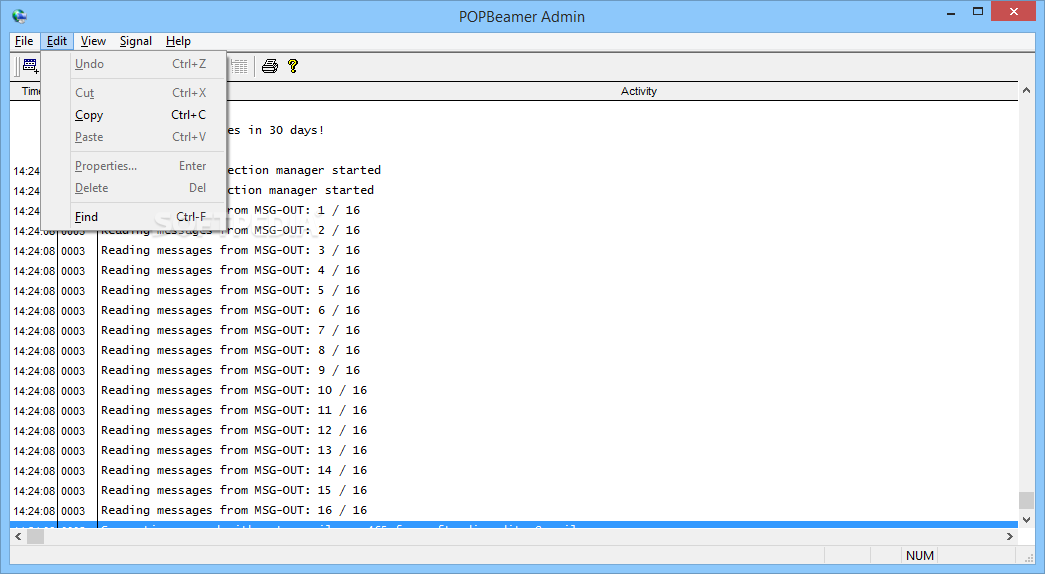
Task: Maximize the POPBeamer Admin window
Action: pos(978,12)
